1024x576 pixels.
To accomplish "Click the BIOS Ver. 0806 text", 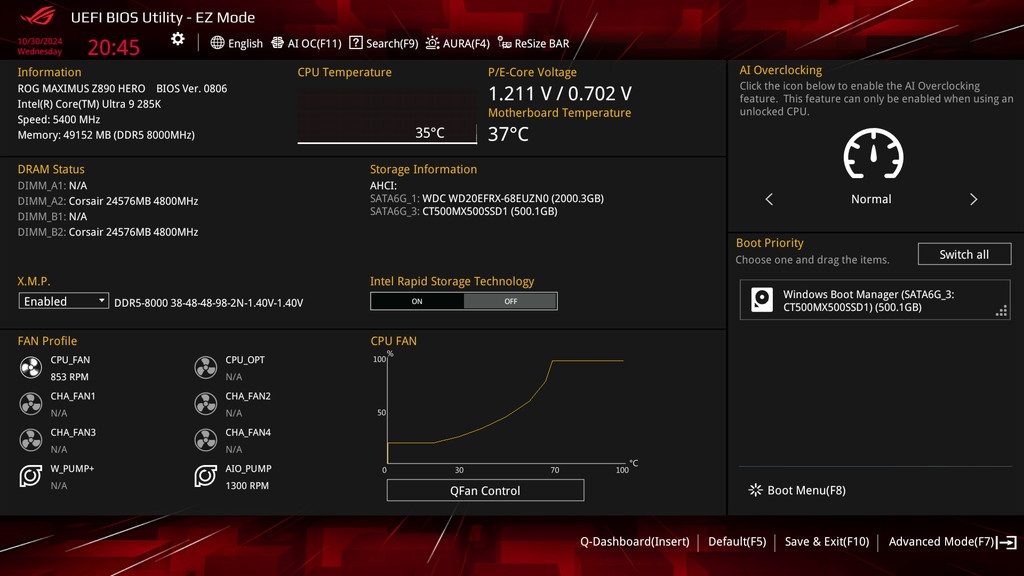I will [x=191, y=88].
